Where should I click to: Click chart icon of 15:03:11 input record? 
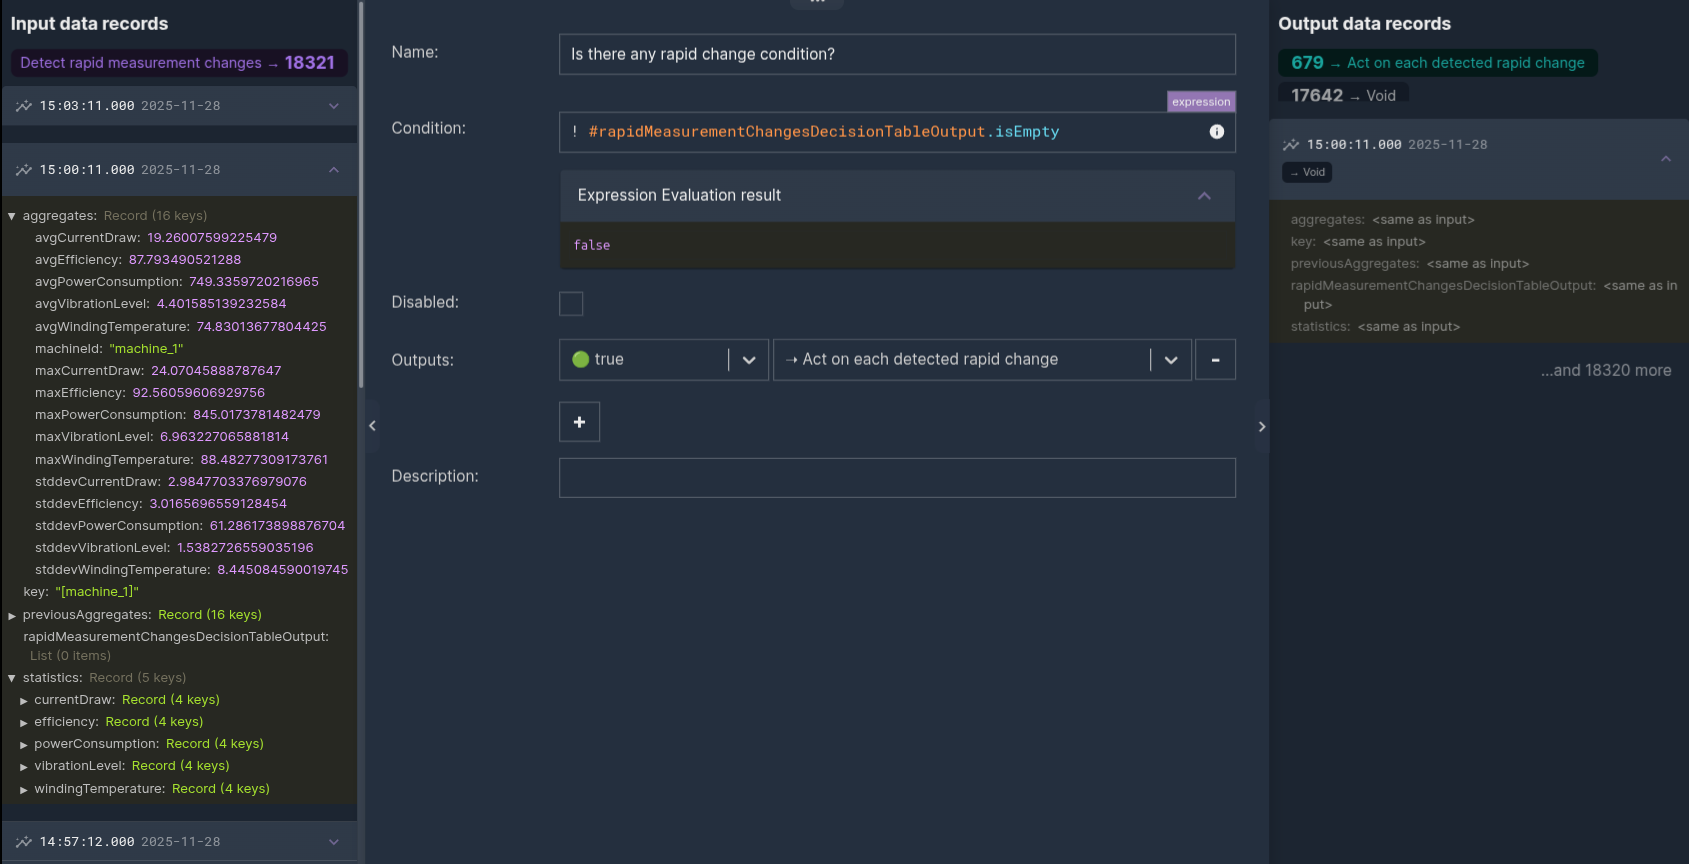[x=24, y=106]
